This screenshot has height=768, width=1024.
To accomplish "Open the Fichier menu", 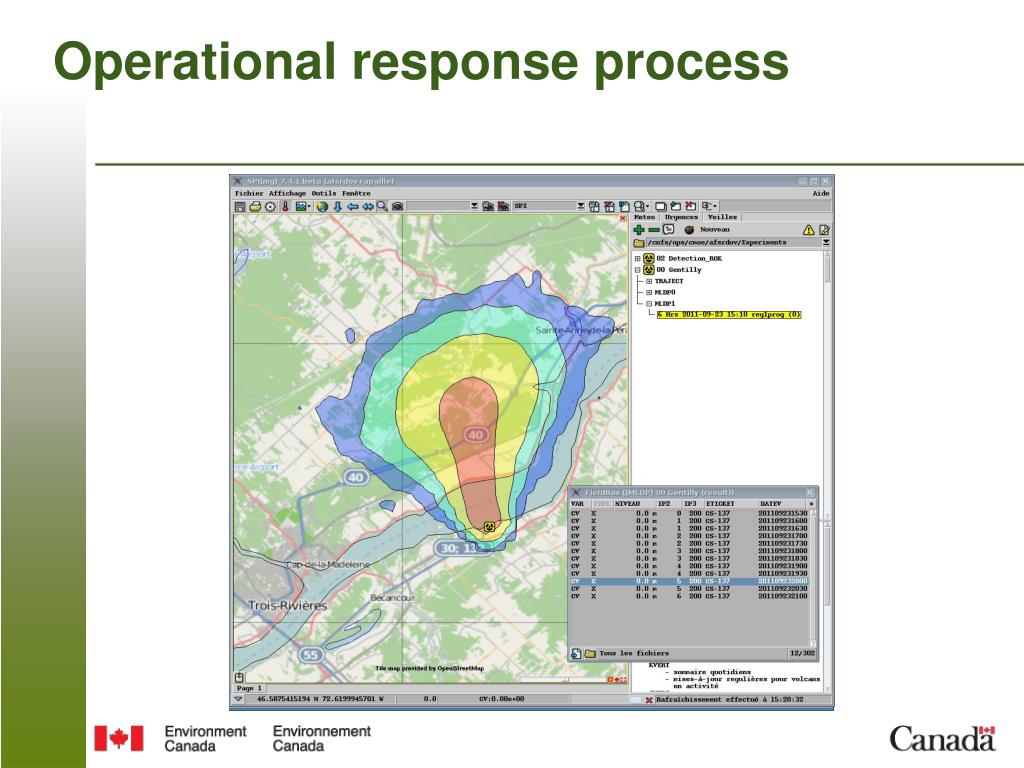I will coord(249,193).
